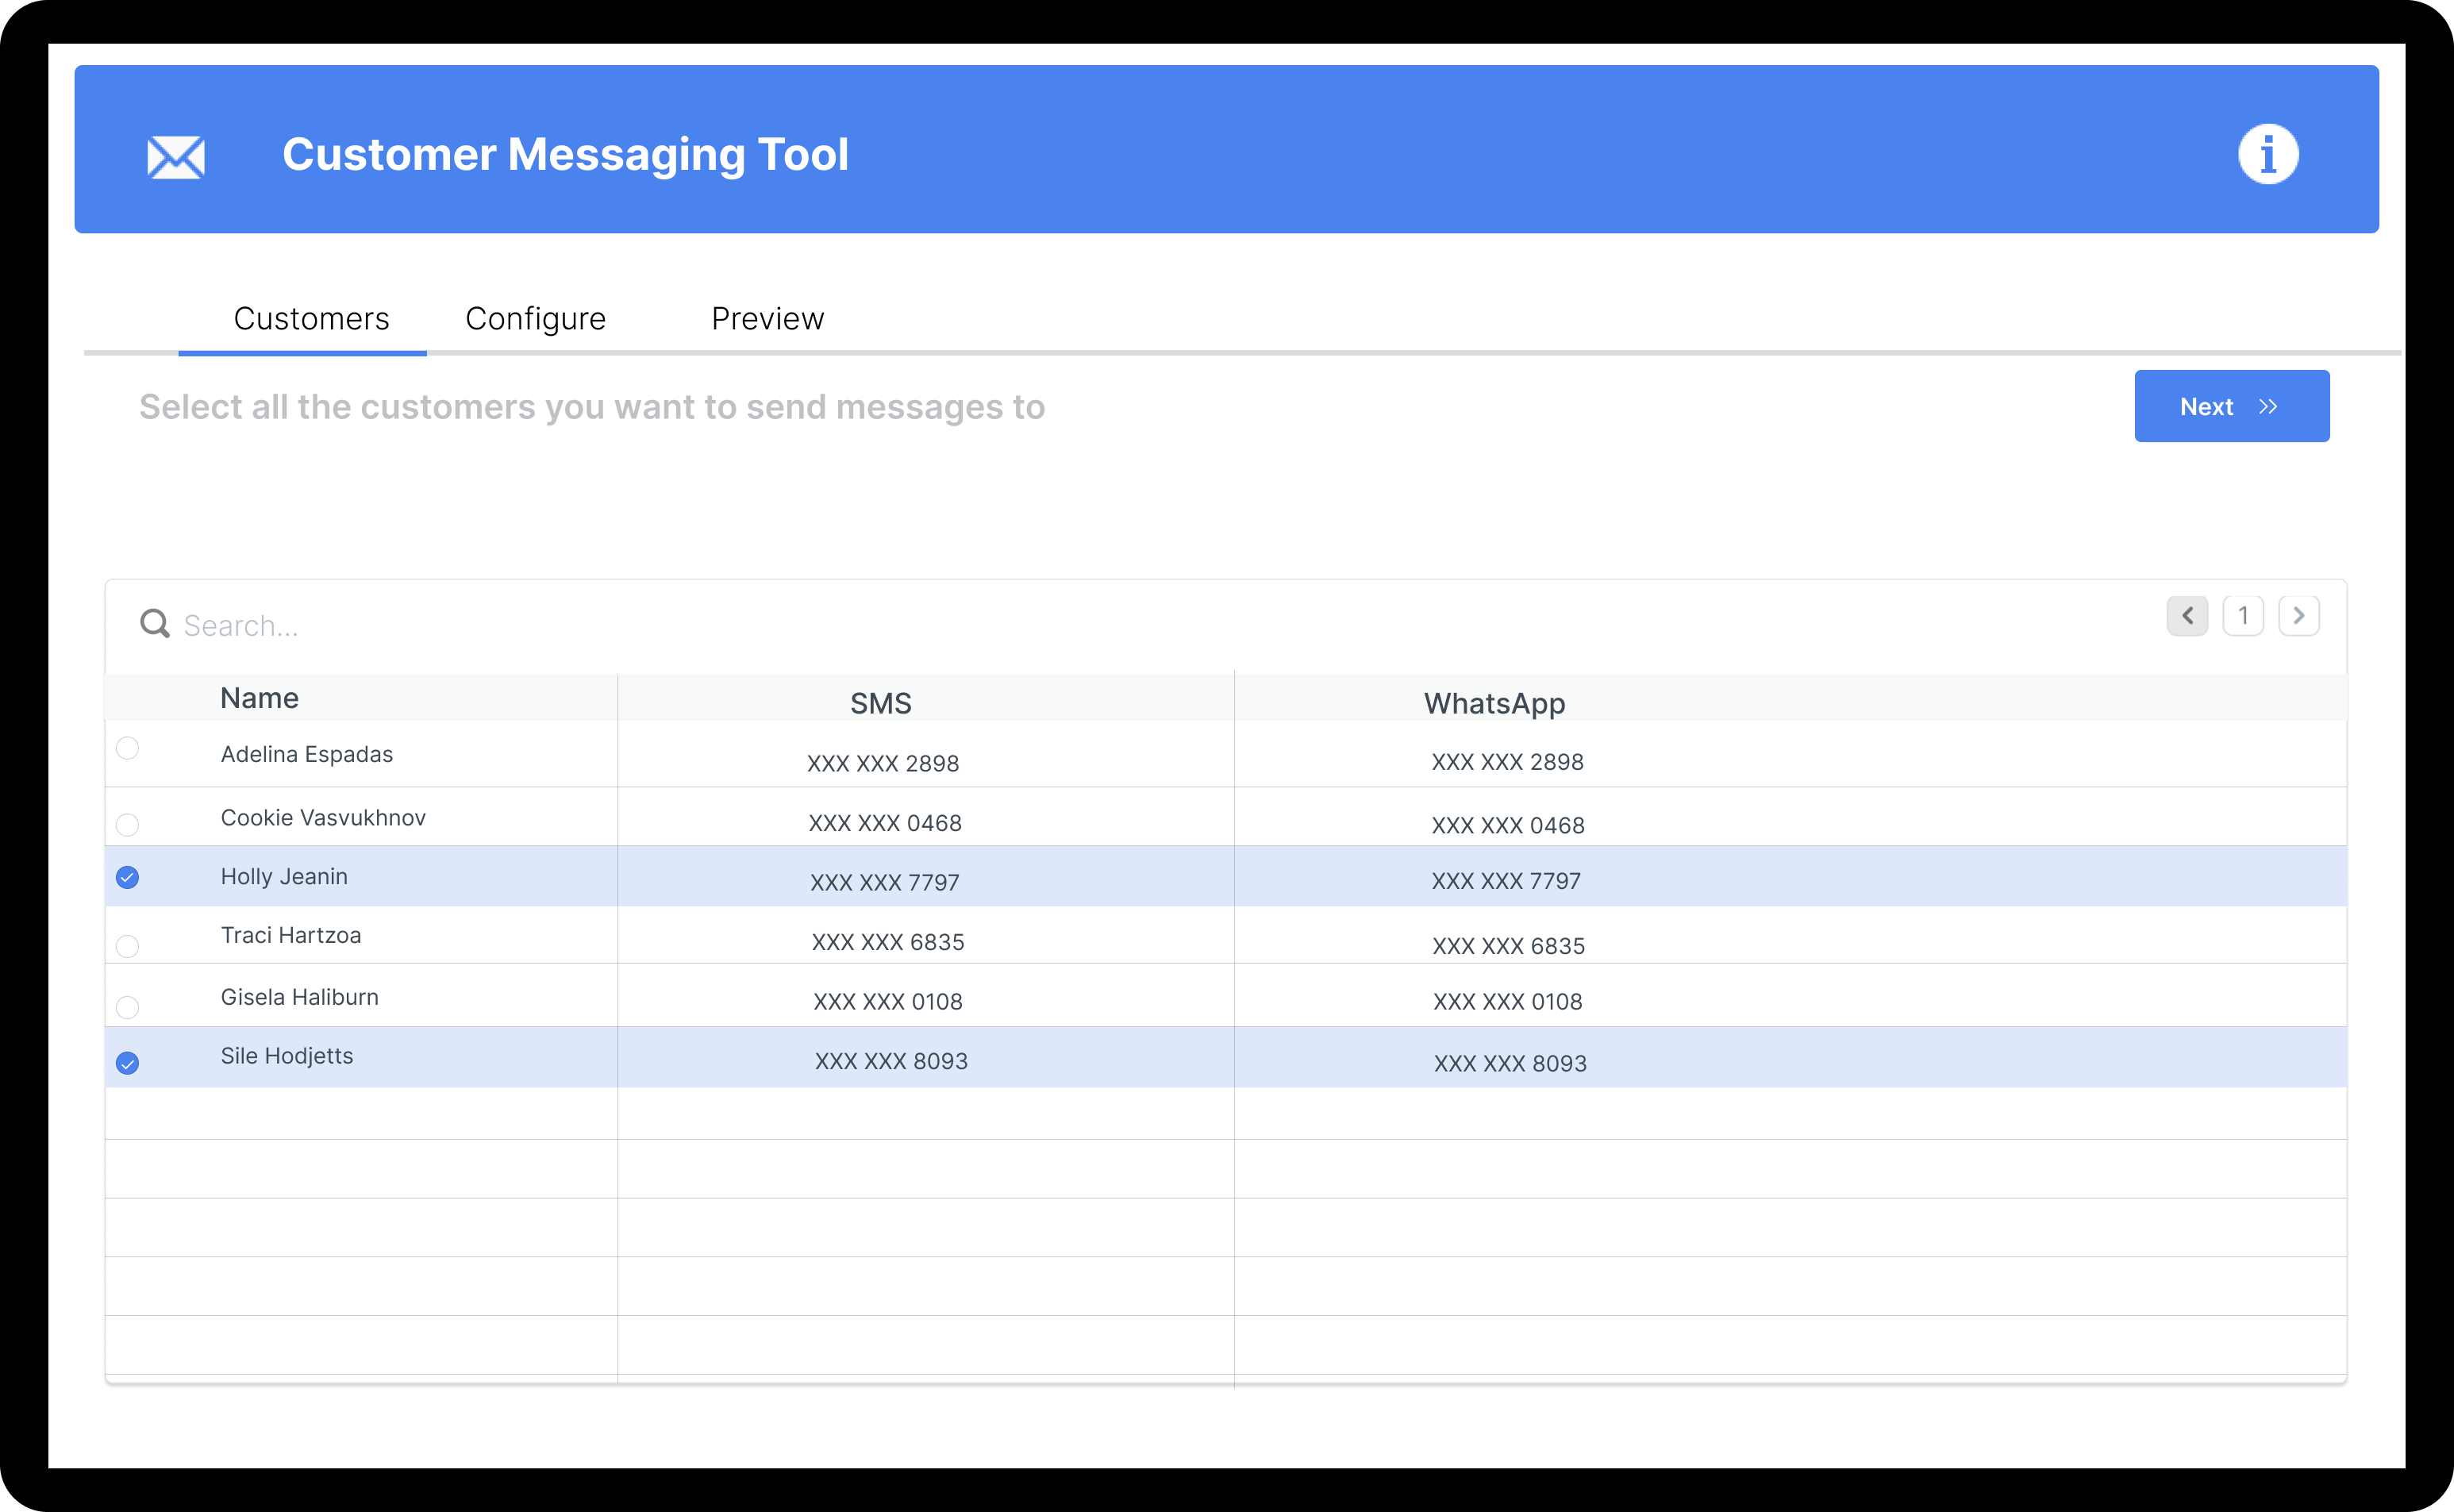Check the box next to Gisela Haliburn
Image resolution: width=2454 pixels, height=1512 pixels.
point(128,1008)
